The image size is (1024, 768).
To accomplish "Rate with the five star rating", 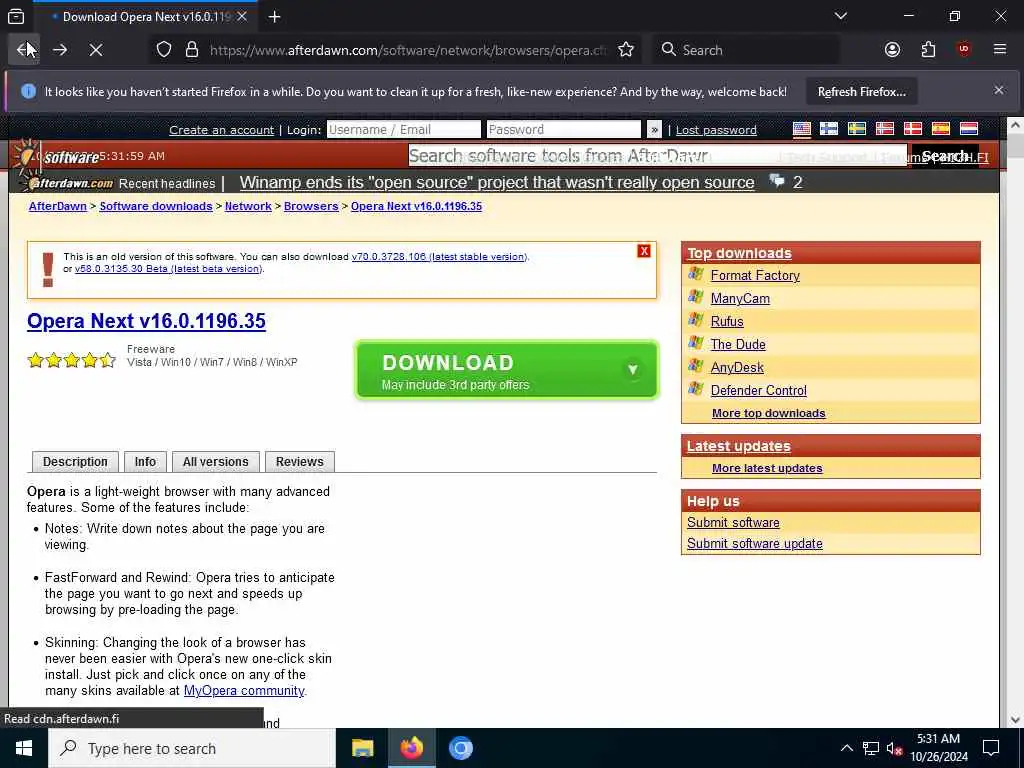I will point(72,360).
